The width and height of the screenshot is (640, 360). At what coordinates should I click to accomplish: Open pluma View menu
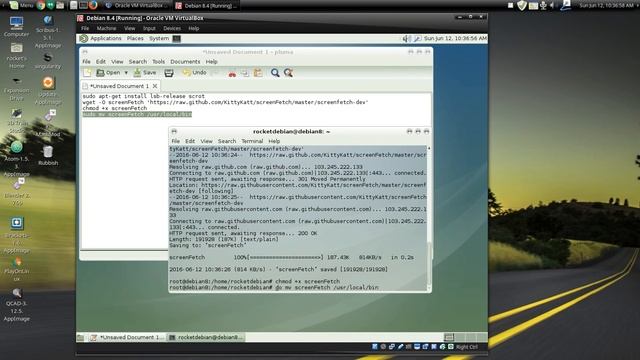pyautogui.click(x=117, y=62)
